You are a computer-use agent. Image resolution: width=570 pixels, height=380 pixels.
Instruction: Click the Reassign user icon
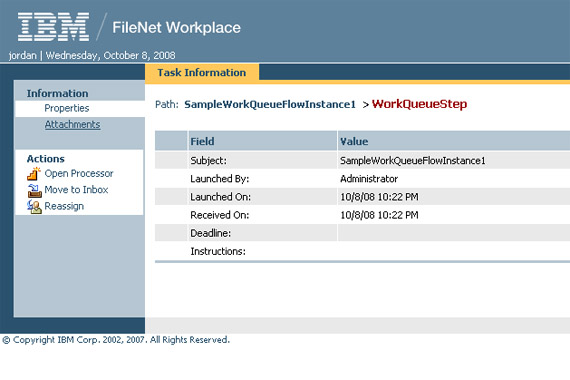click(35, 207)
